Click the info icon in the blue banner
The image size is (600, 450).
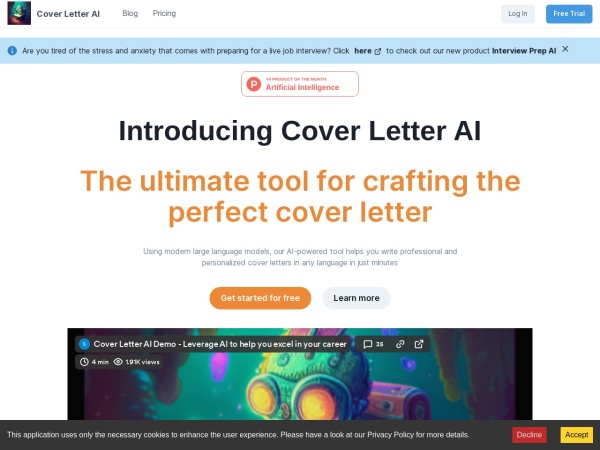12,51
